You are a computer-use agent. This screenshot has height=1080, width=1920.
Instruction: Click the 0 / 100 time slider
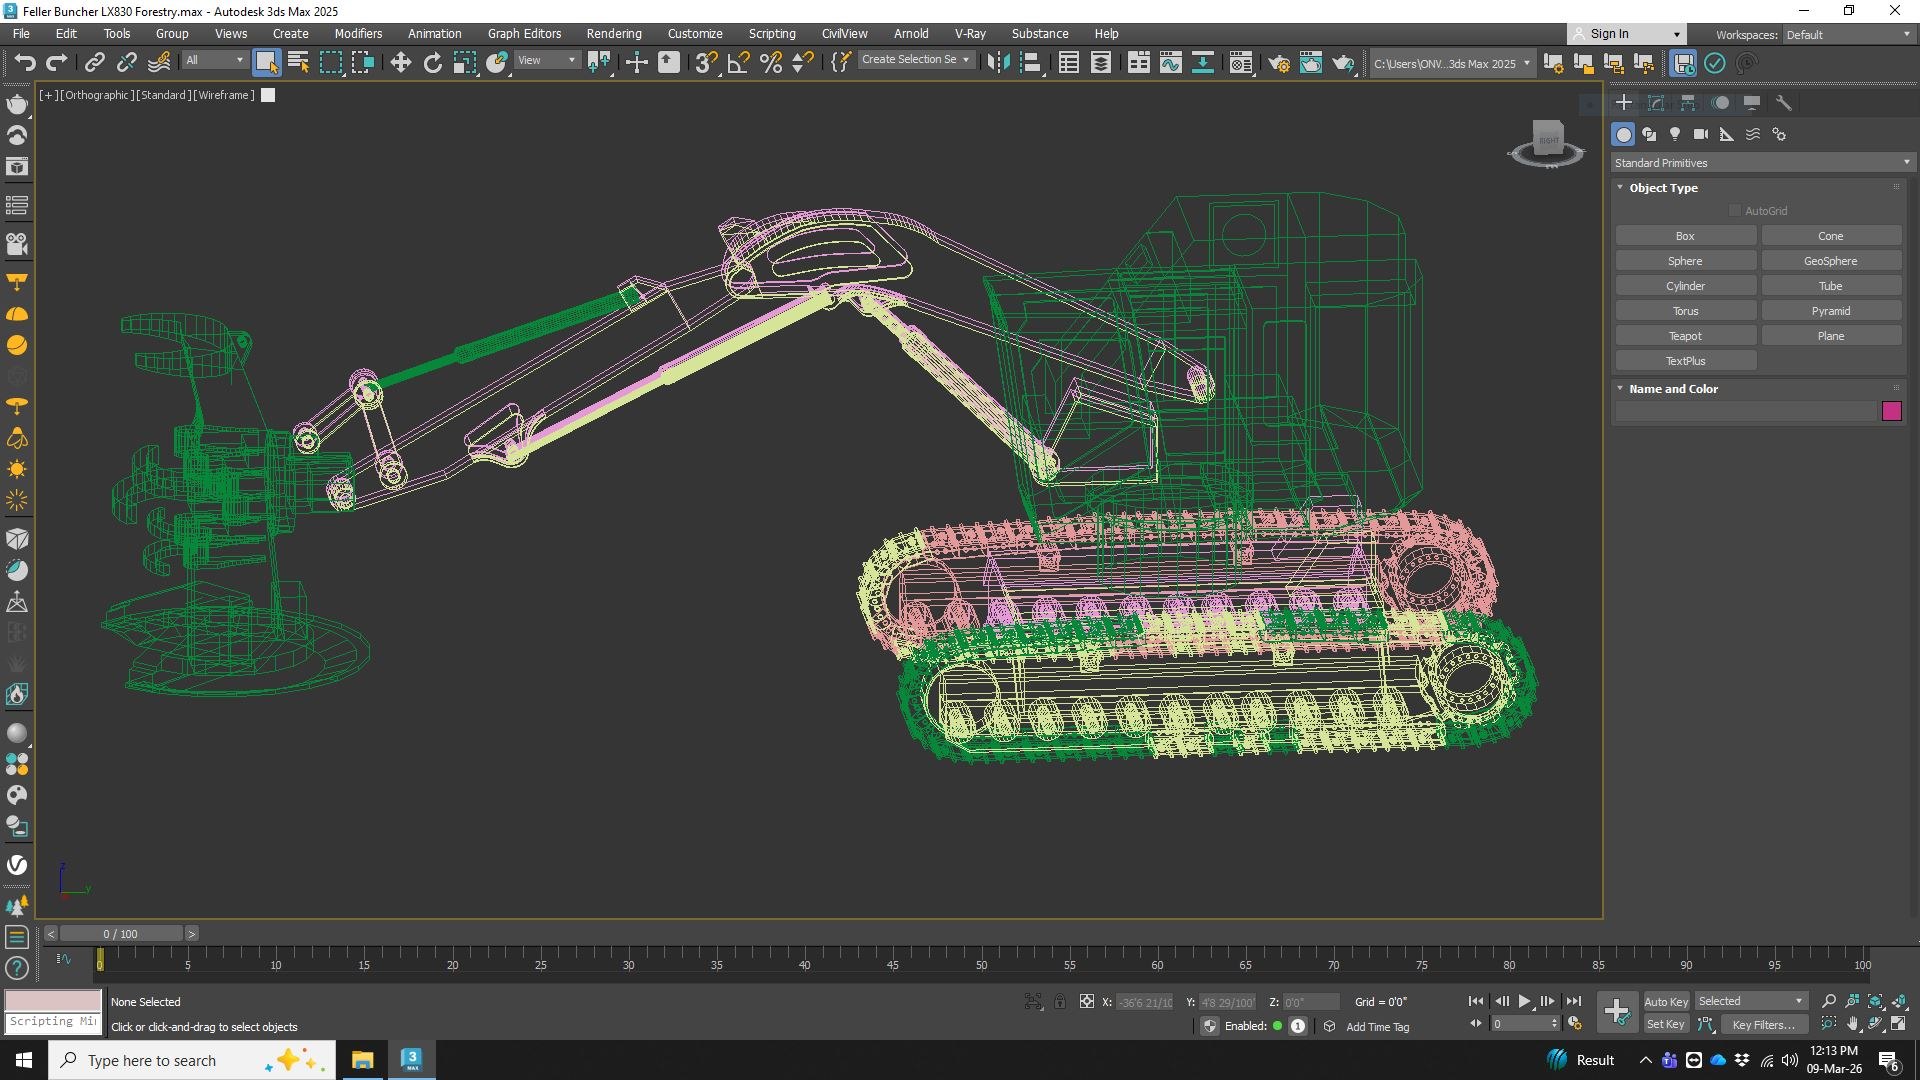(x=121, y=934)
